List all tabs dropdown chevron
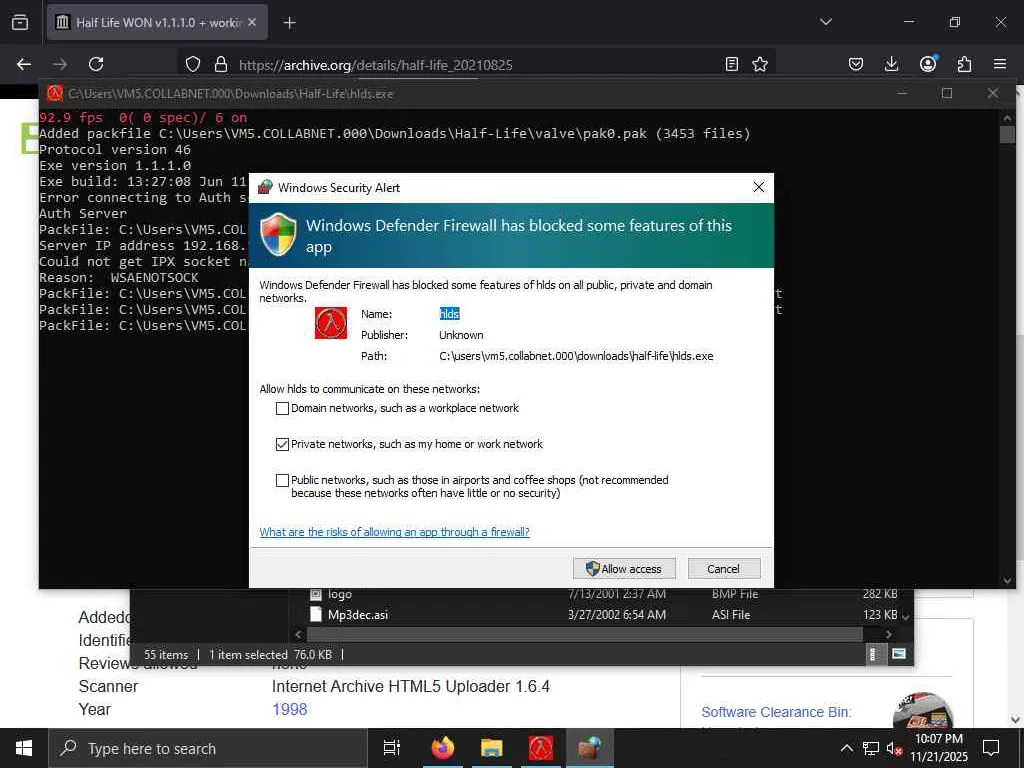This screenshot has height=768, width=1024. [825, 22]
